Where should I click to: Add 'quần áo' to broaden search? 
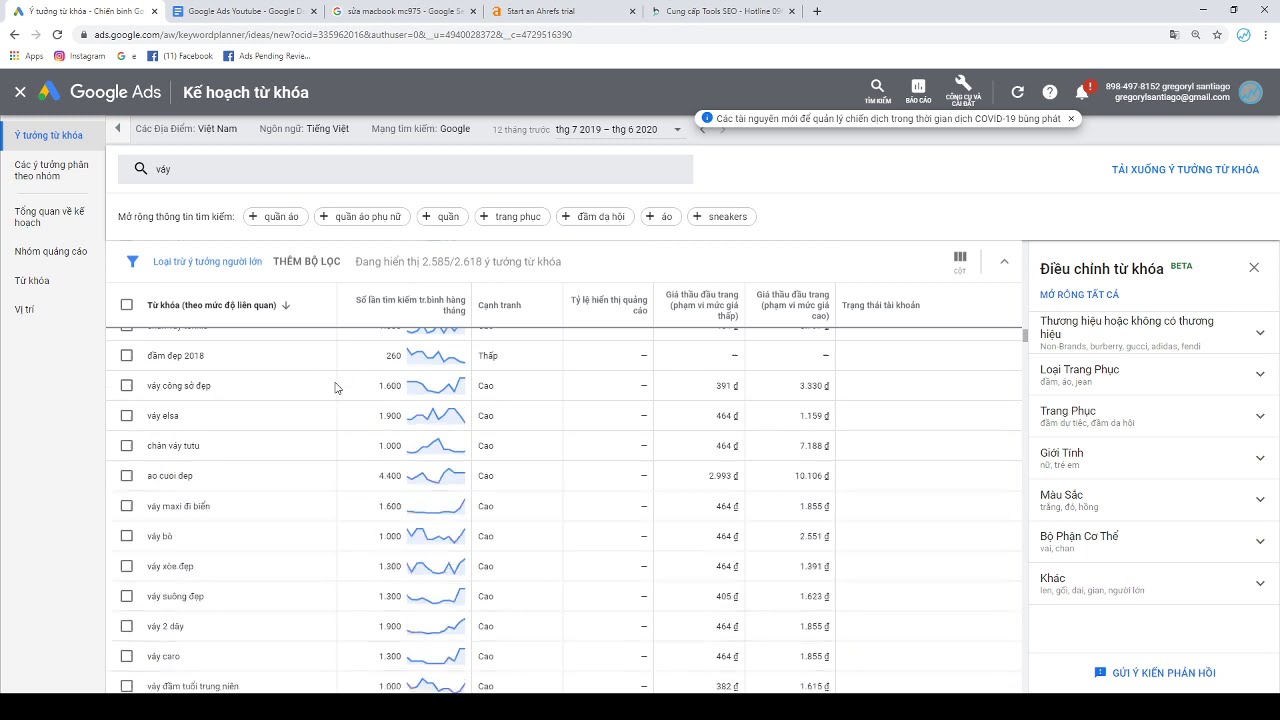click(274, 216)
